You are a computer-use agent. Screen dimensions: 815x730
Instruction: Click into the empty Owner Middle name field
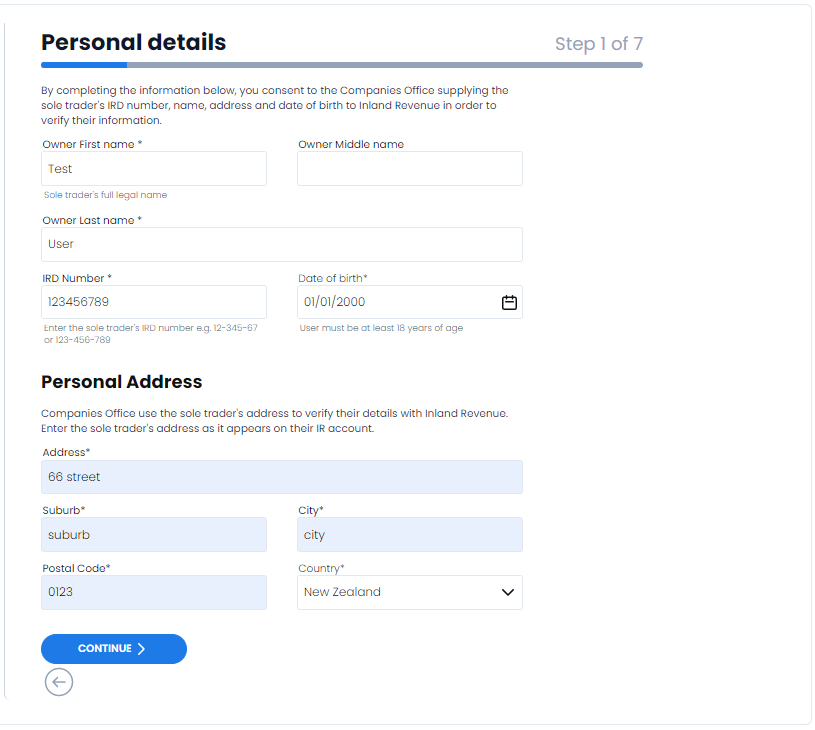point(410,168)
